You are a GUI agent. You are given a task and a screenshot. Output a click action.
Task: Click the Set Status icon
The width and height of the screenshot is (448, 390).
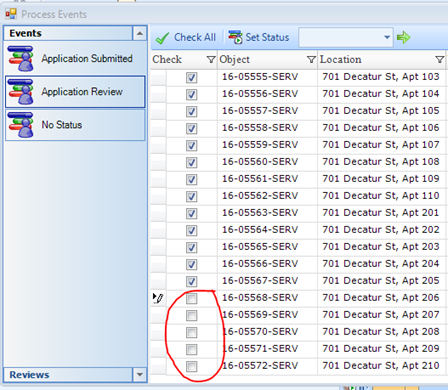pyautogui.click(x=235, y=37)
